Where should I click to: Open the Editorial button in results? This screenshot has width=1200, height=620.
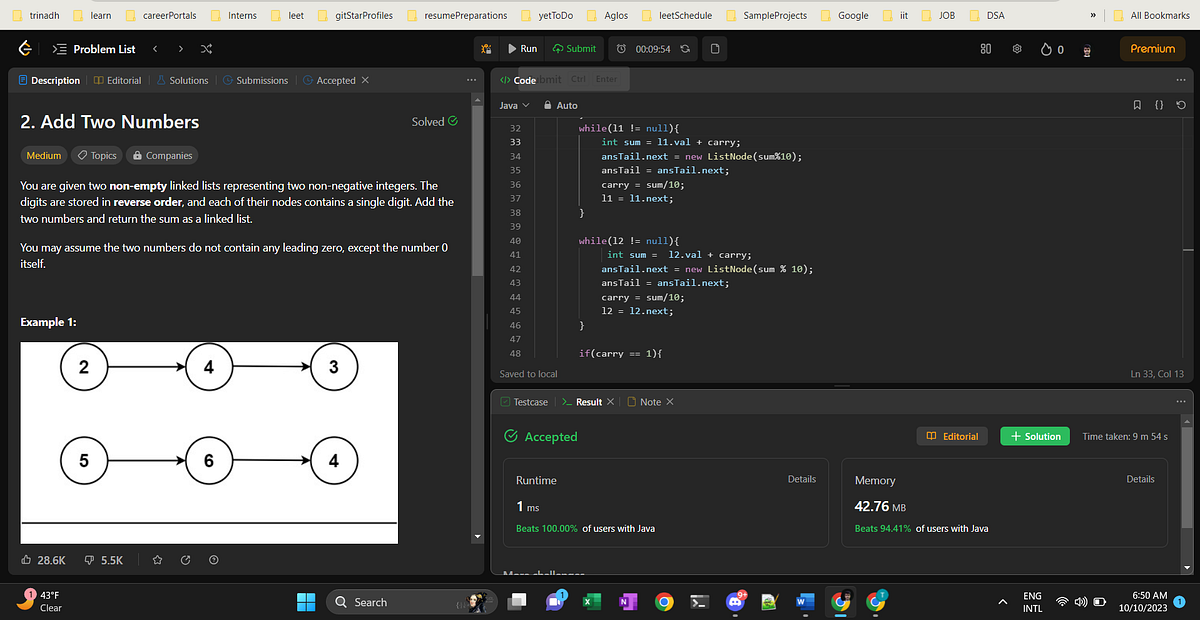tap(953, 436)
